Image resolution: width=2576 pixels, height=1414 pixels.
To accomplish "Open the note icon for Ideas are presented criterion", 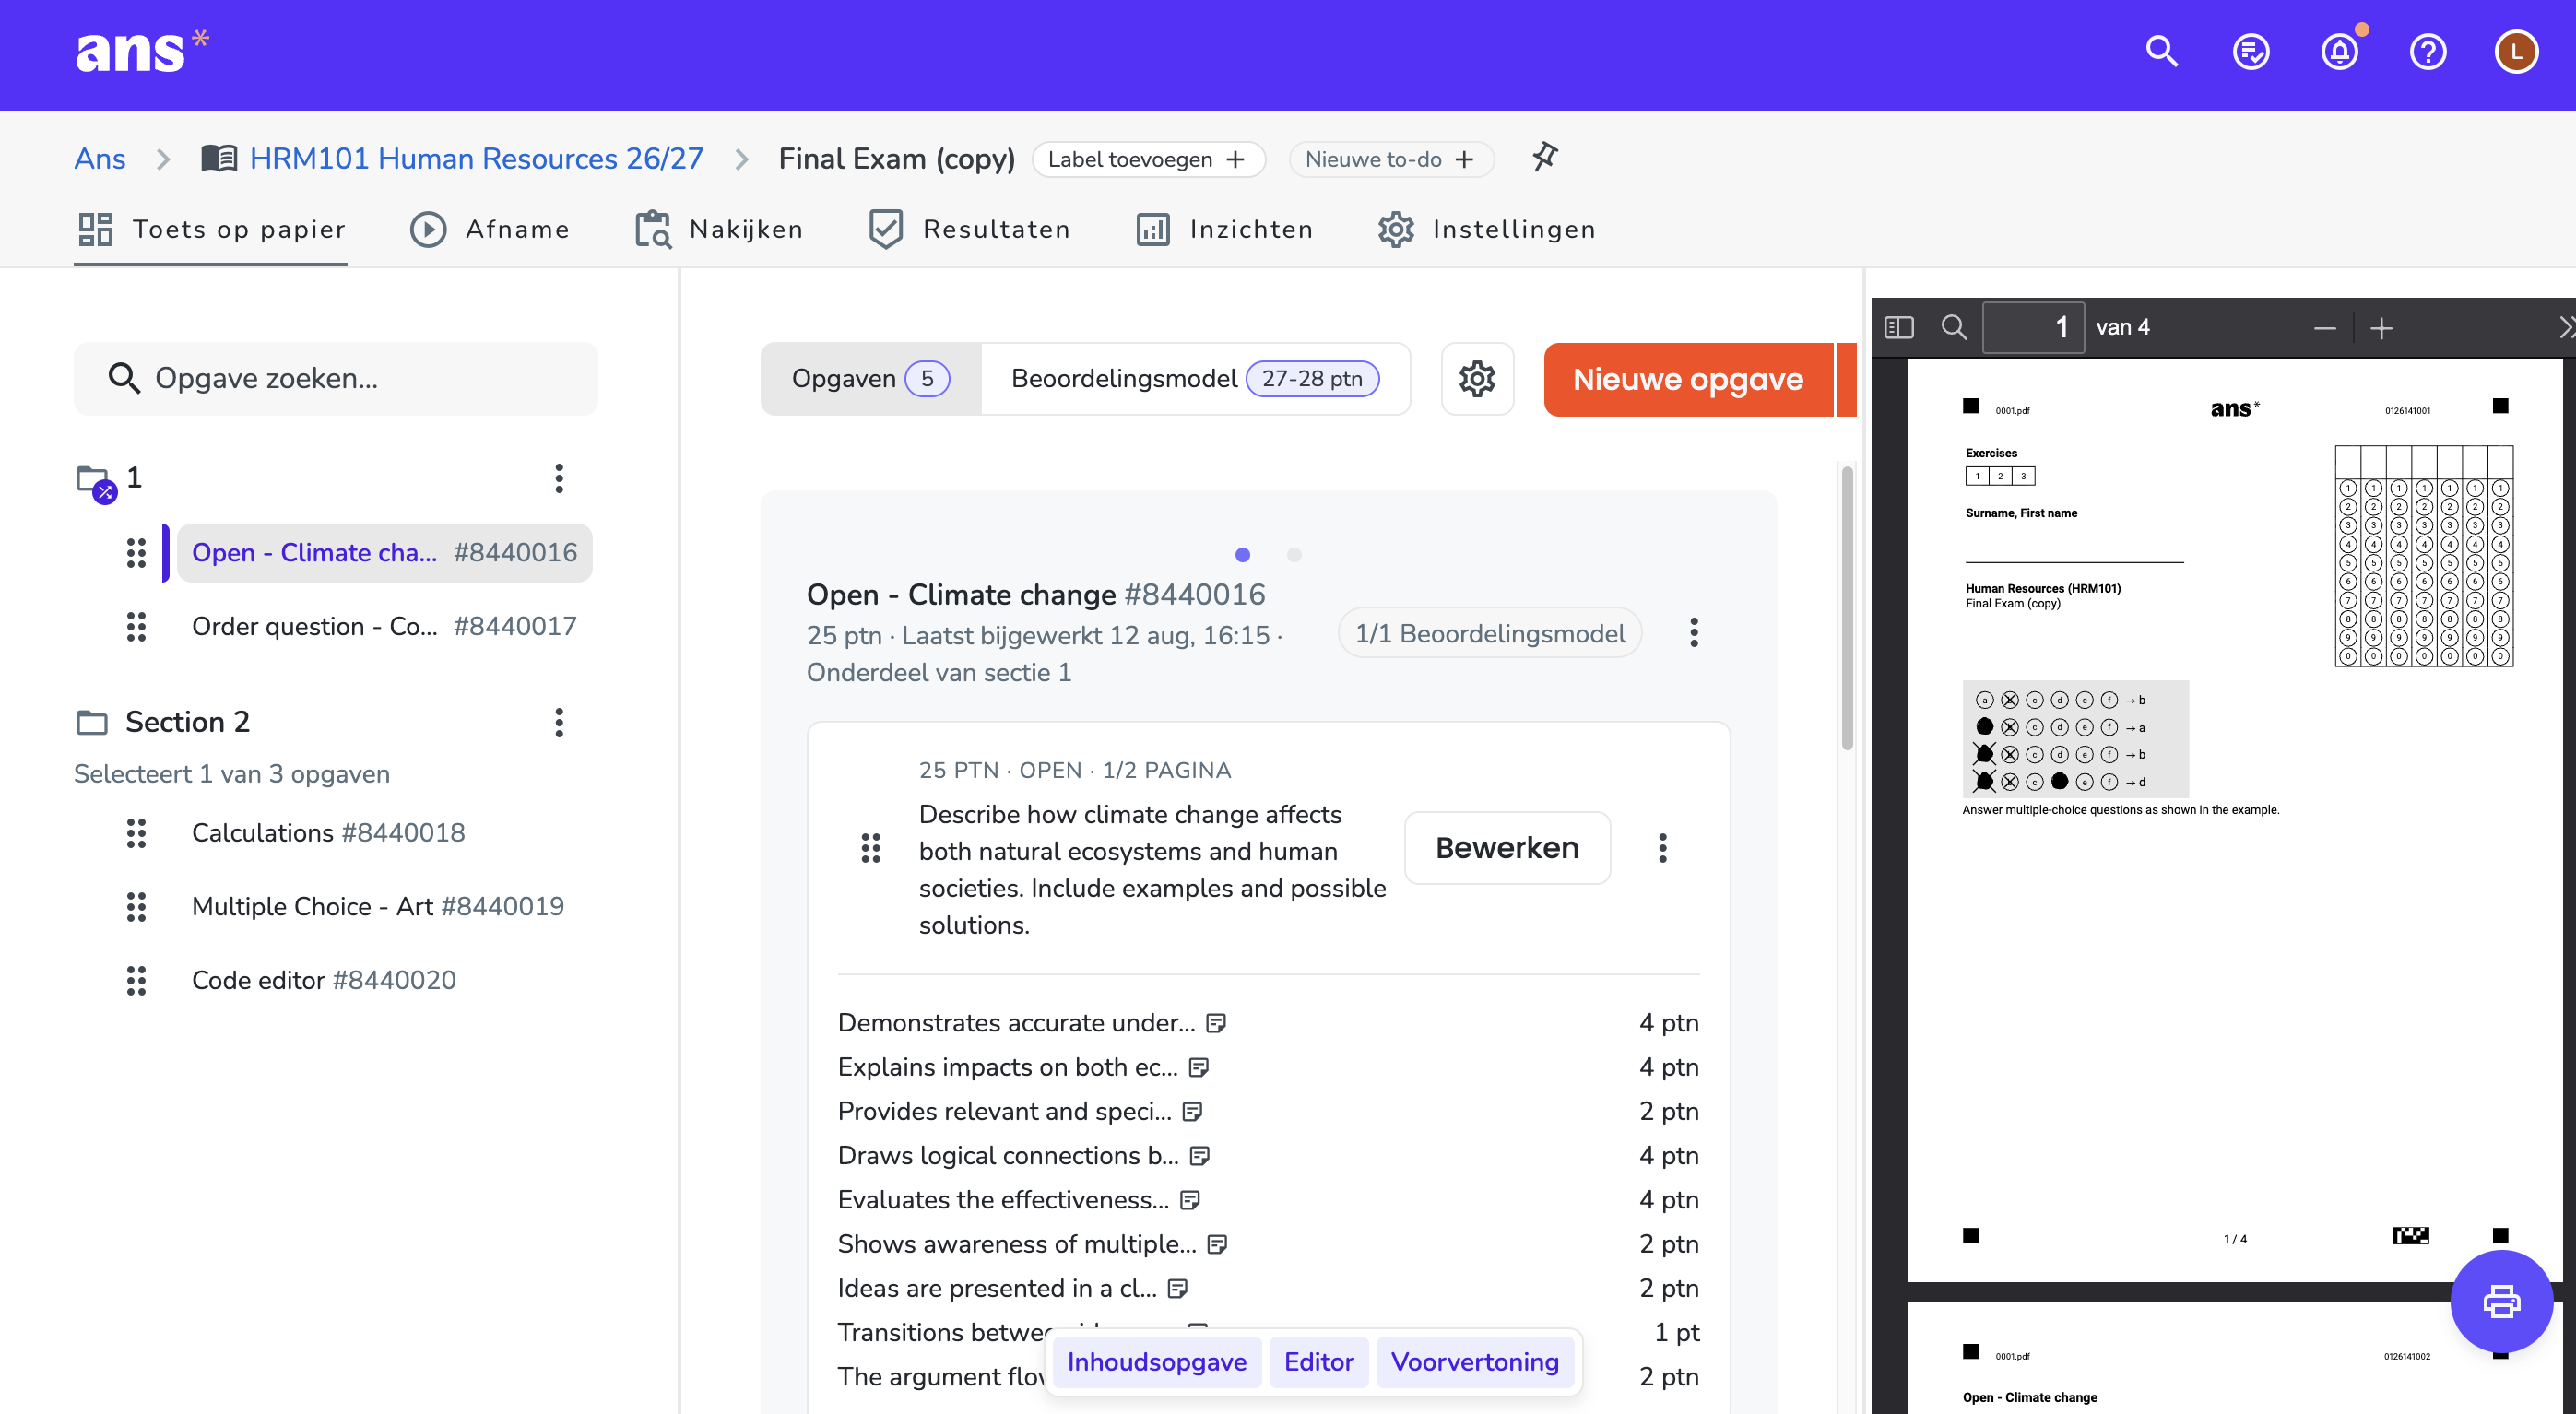I will pyautogui.click(x=1178, y=1288).
